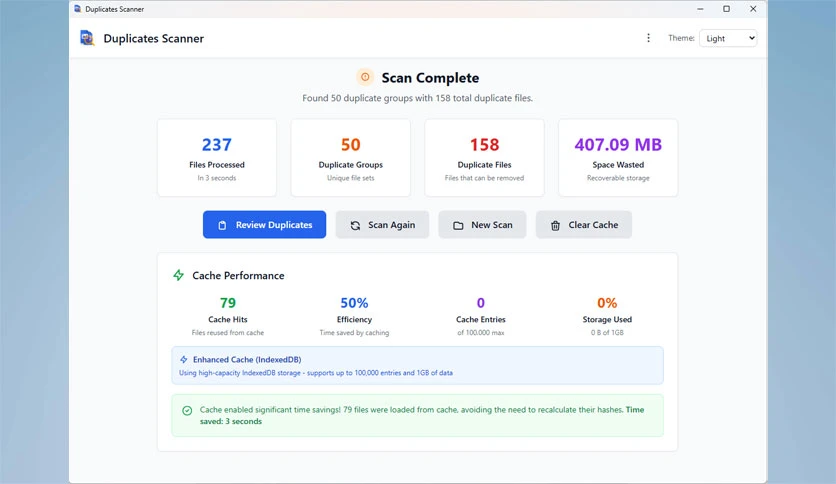
Task: Click the 407.09 MB Space Wasted value
Action: point(618,144)
